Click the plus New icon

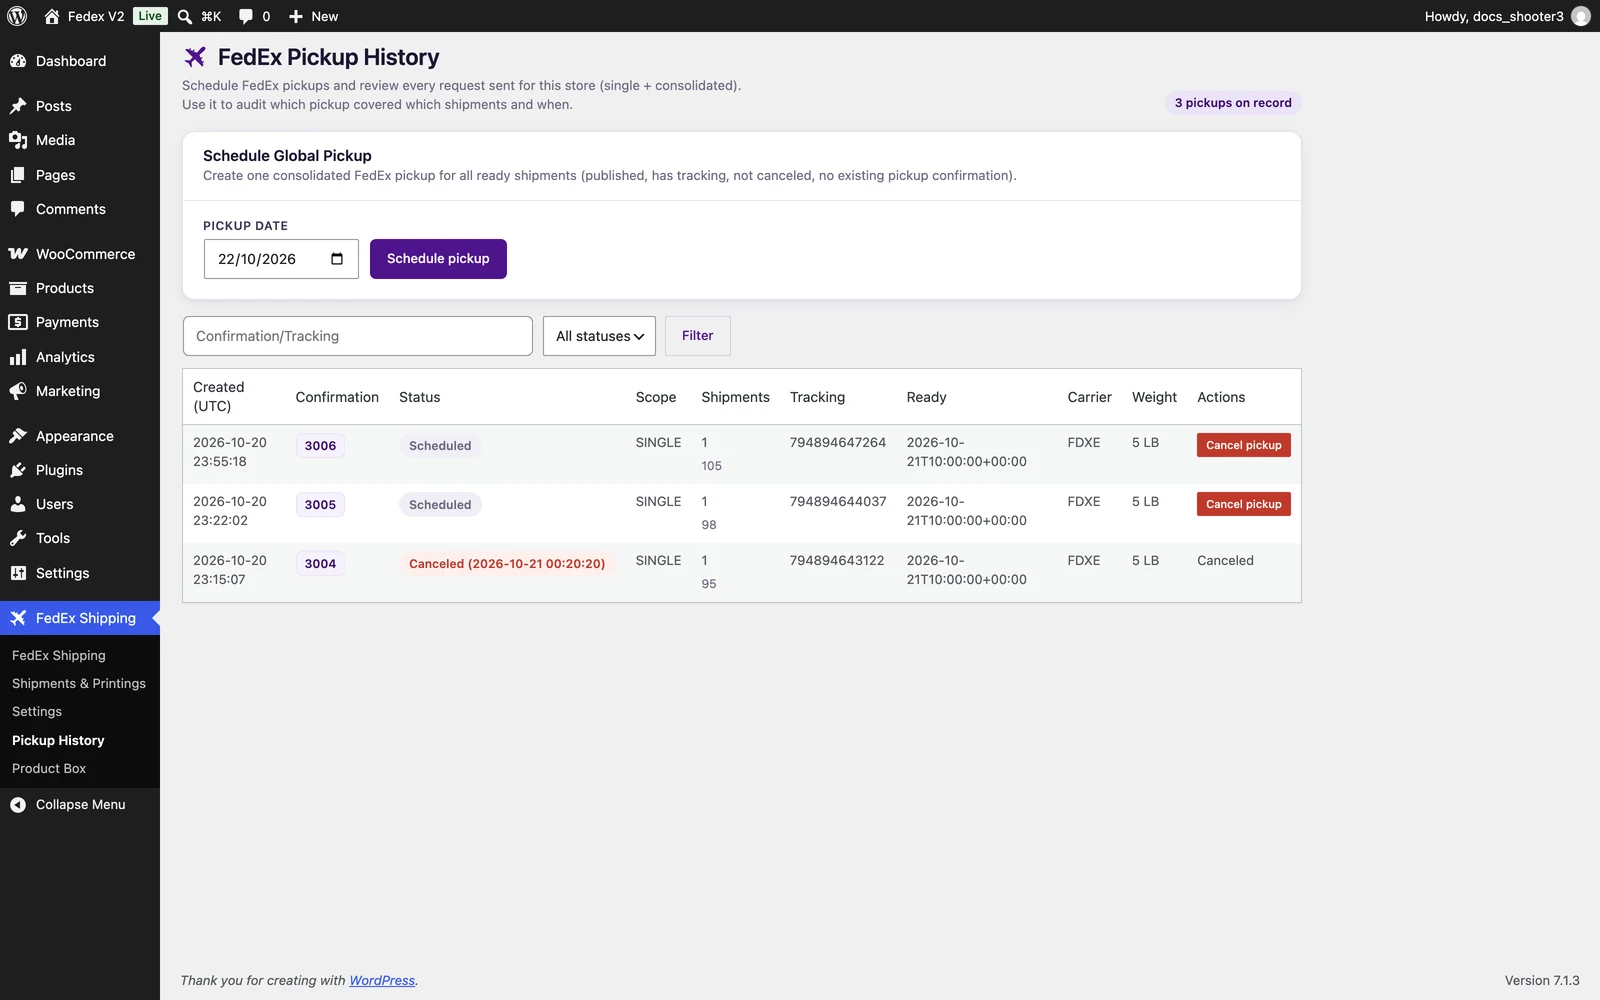(x=296, y=16)
